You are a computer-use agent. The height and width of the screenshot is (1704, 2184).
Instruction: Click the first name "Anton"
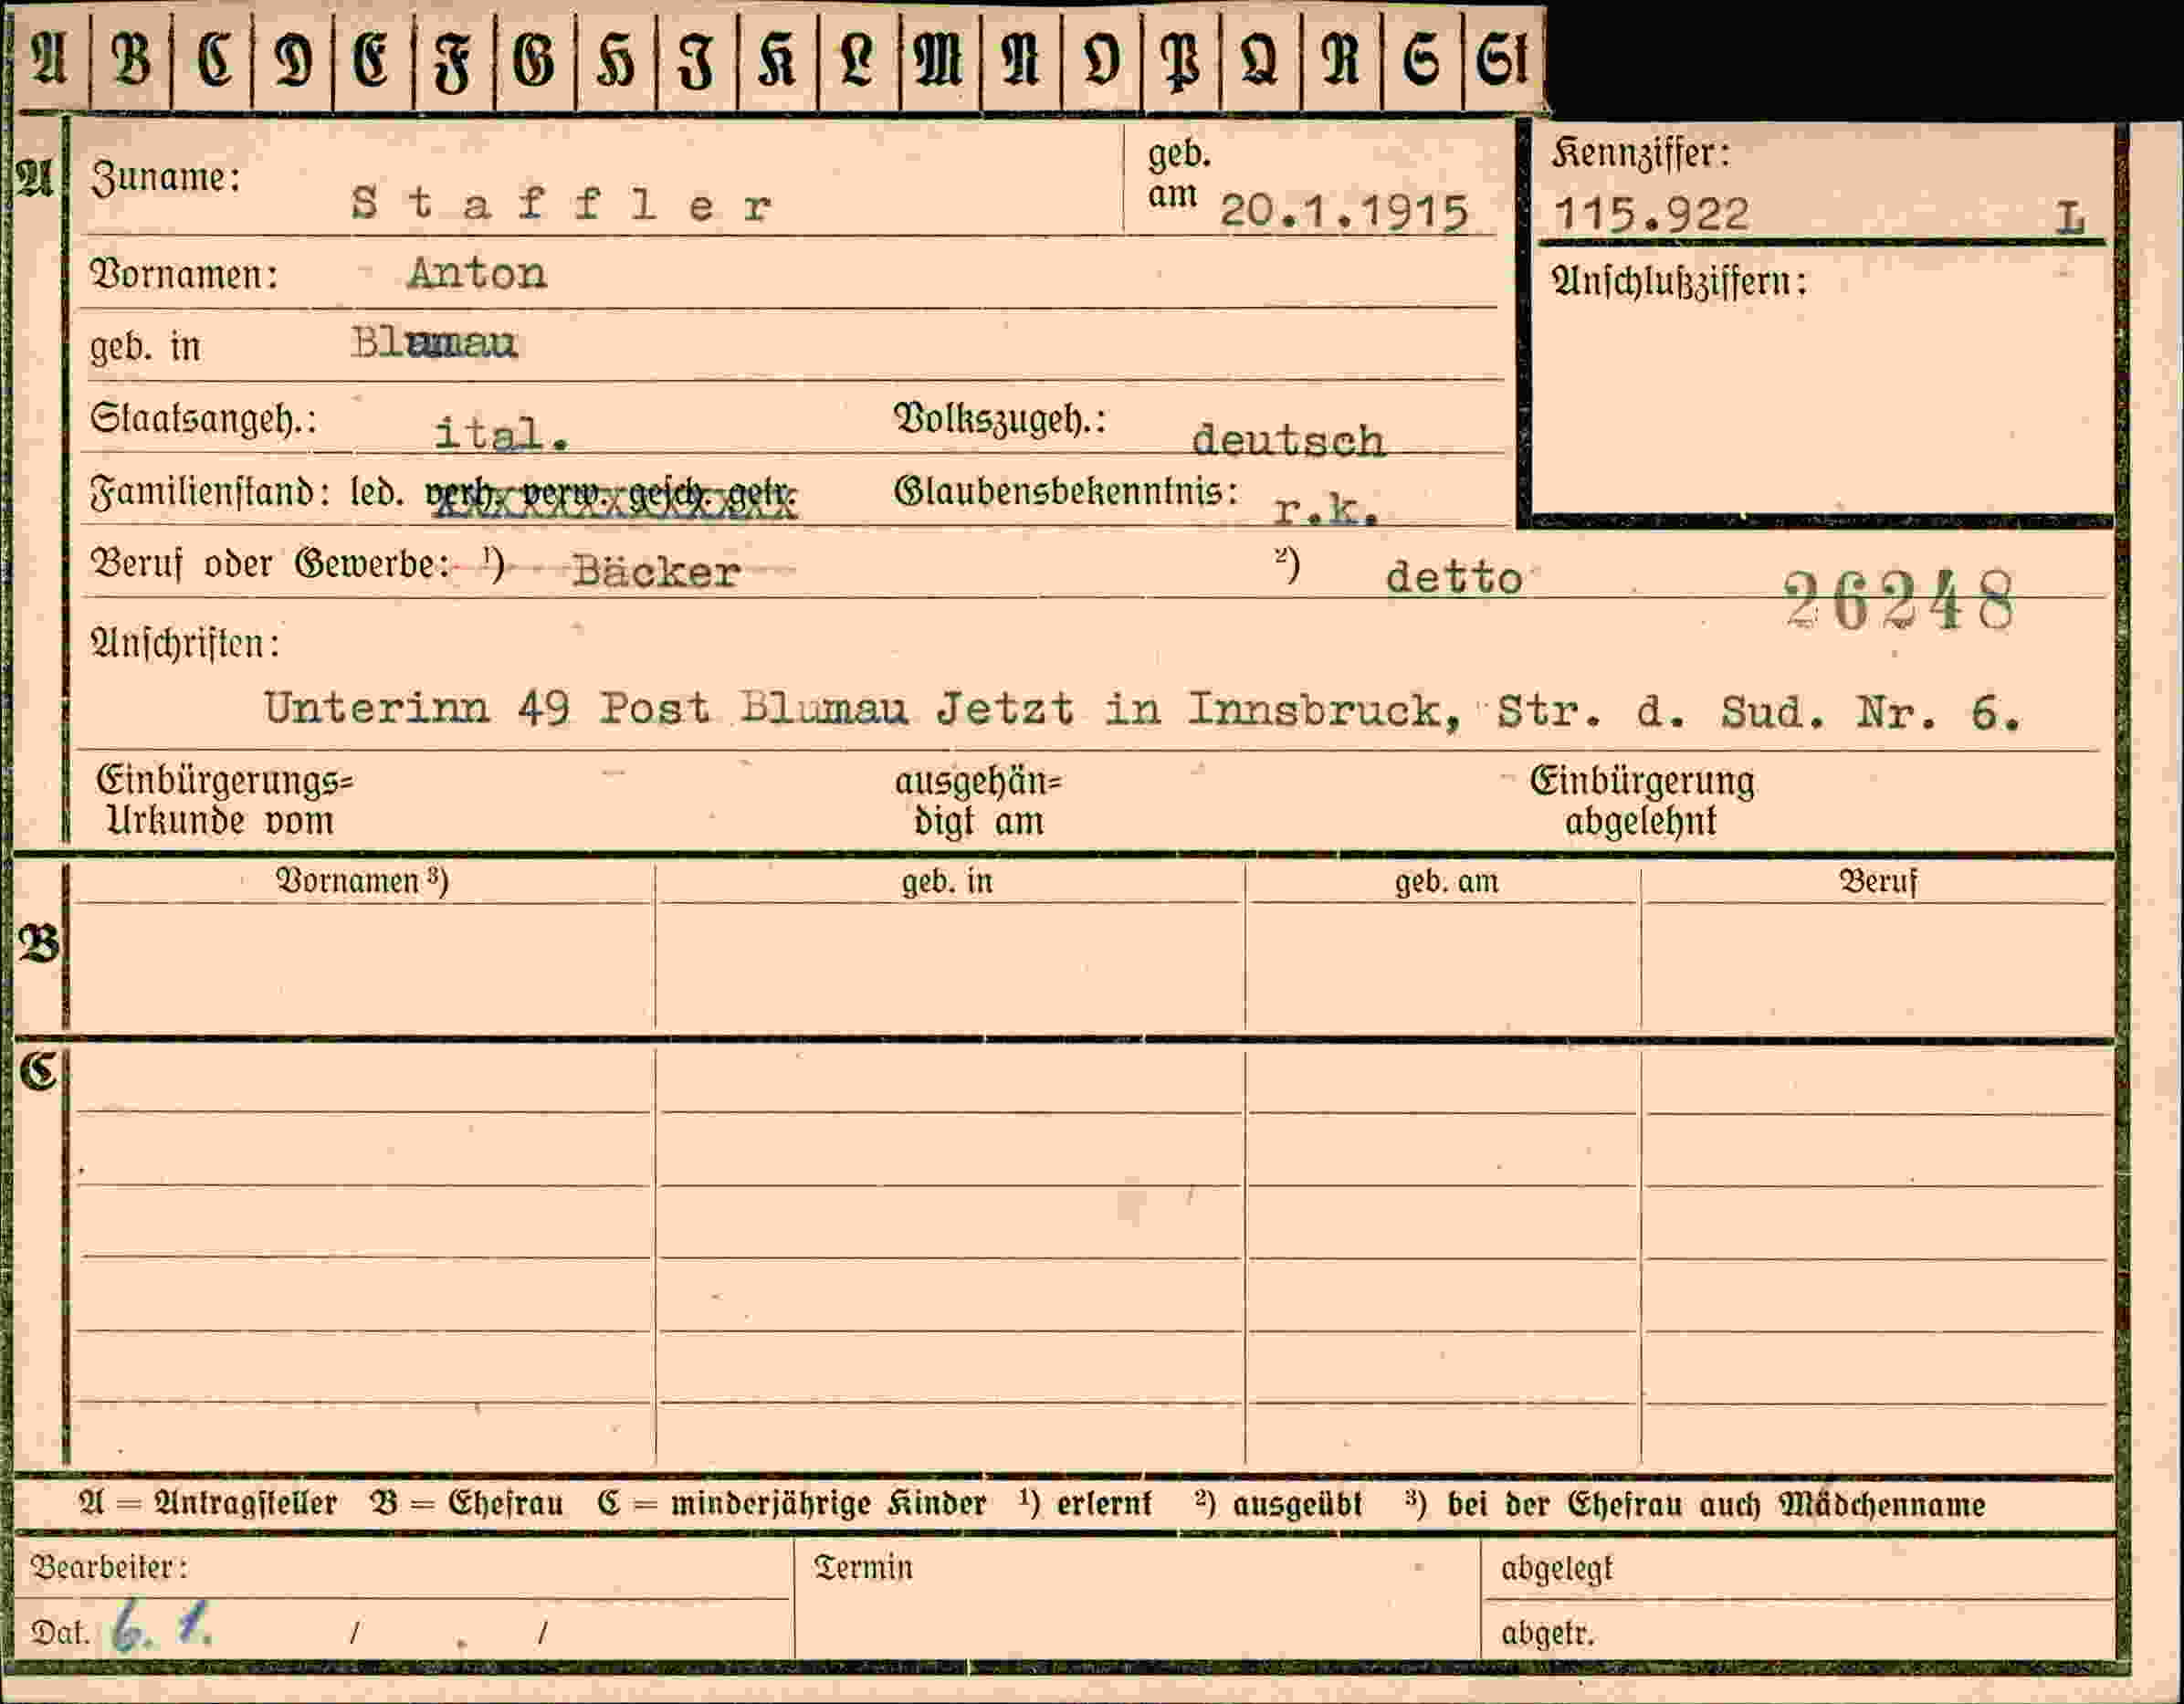pyautogui.click(x=477, y=273)
